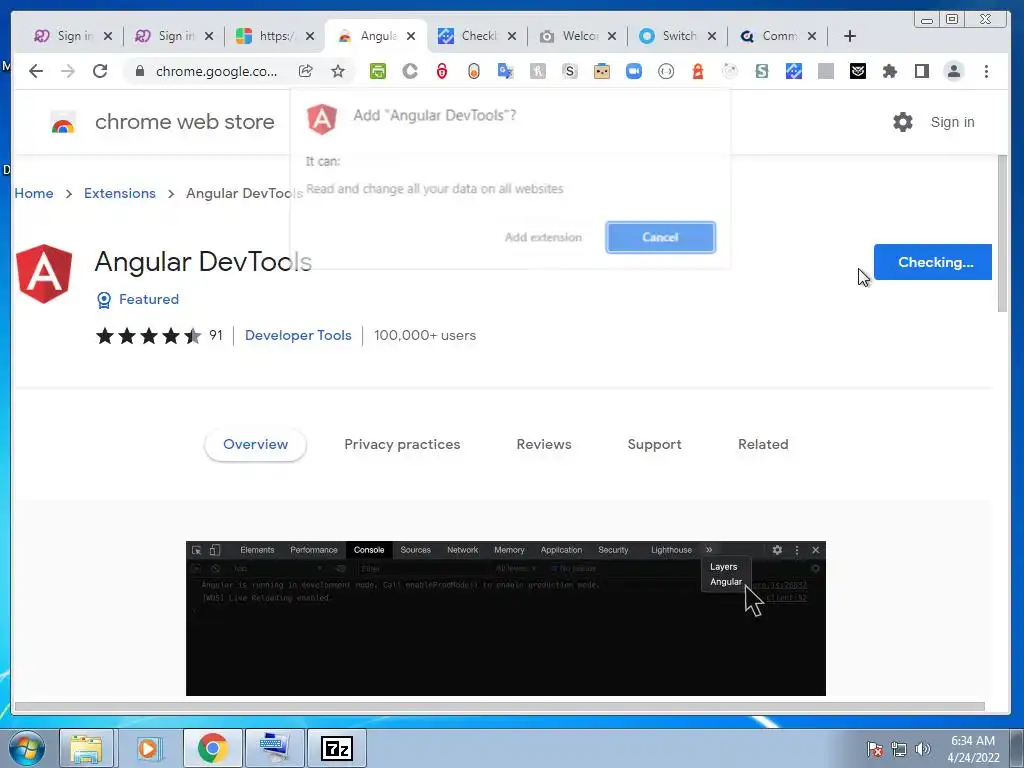Open the blue checkmark extension icon
1024x768 pixels.
click(x=793, y=71)
